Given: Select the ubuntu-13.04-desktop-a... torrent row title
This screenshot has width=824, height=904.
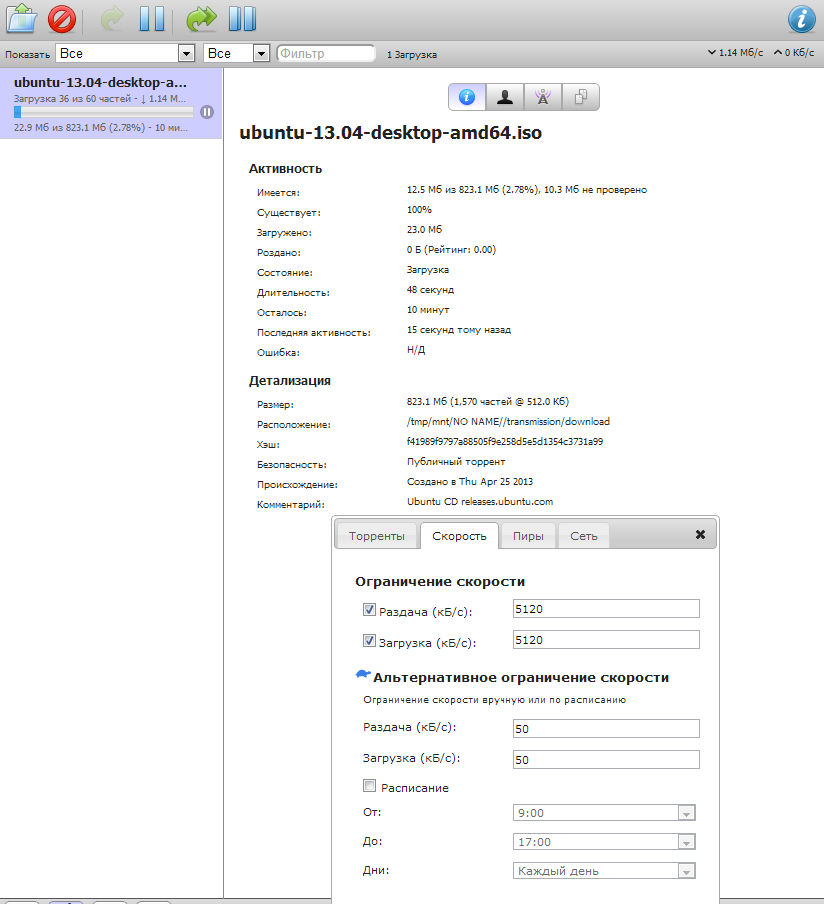Looking at the screenshot, I should click(x=100, y=82).
